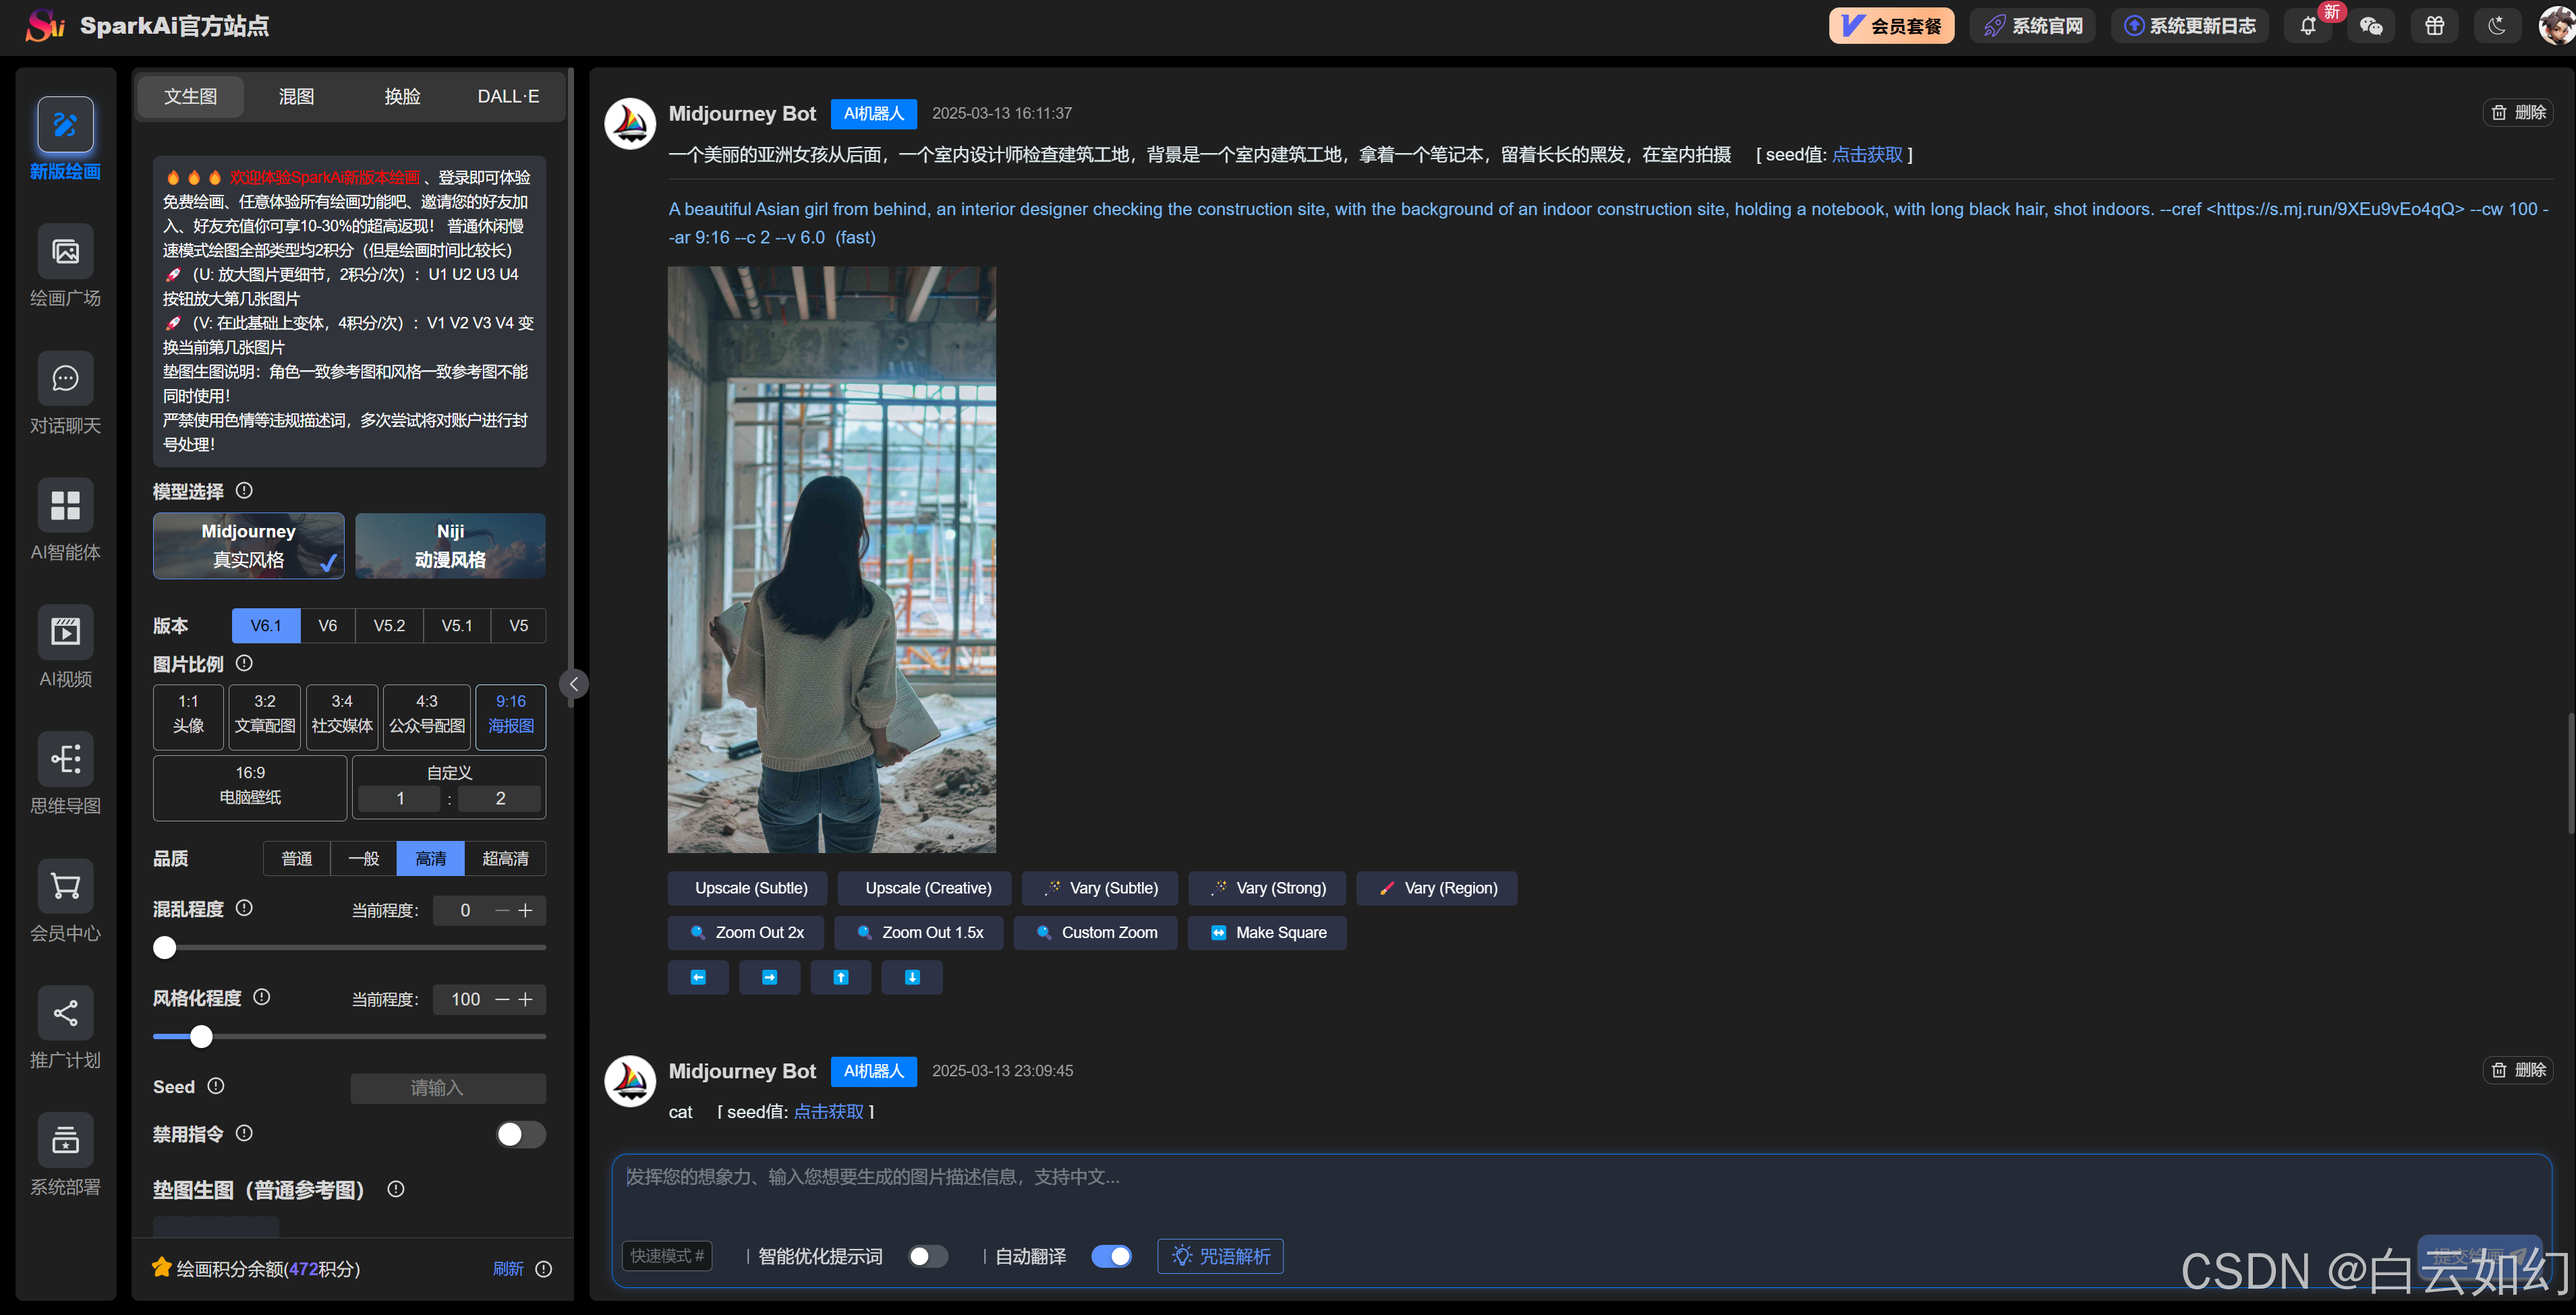
Task: Decrease 风格化程度 with minus stepper
Action: coord(502,999)
